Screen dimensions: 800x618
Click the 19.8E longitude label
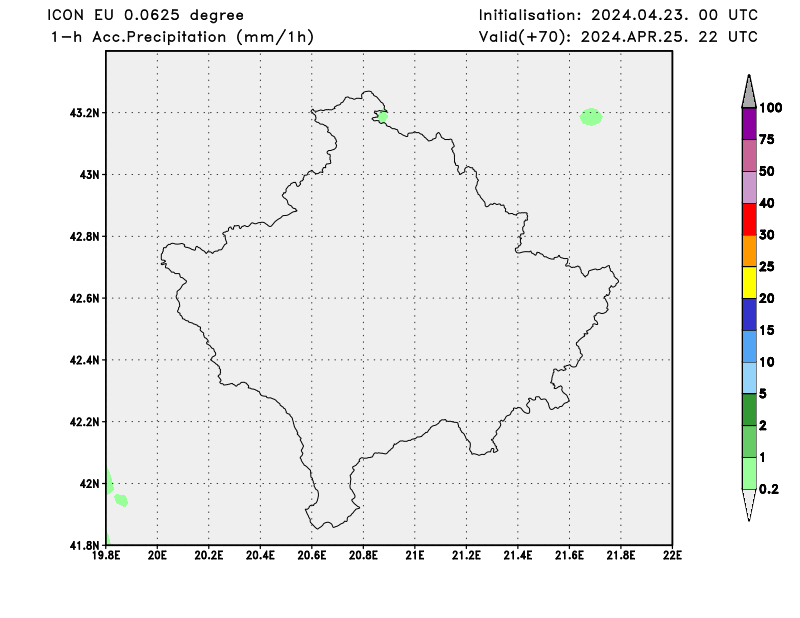(x=106, y=555)
